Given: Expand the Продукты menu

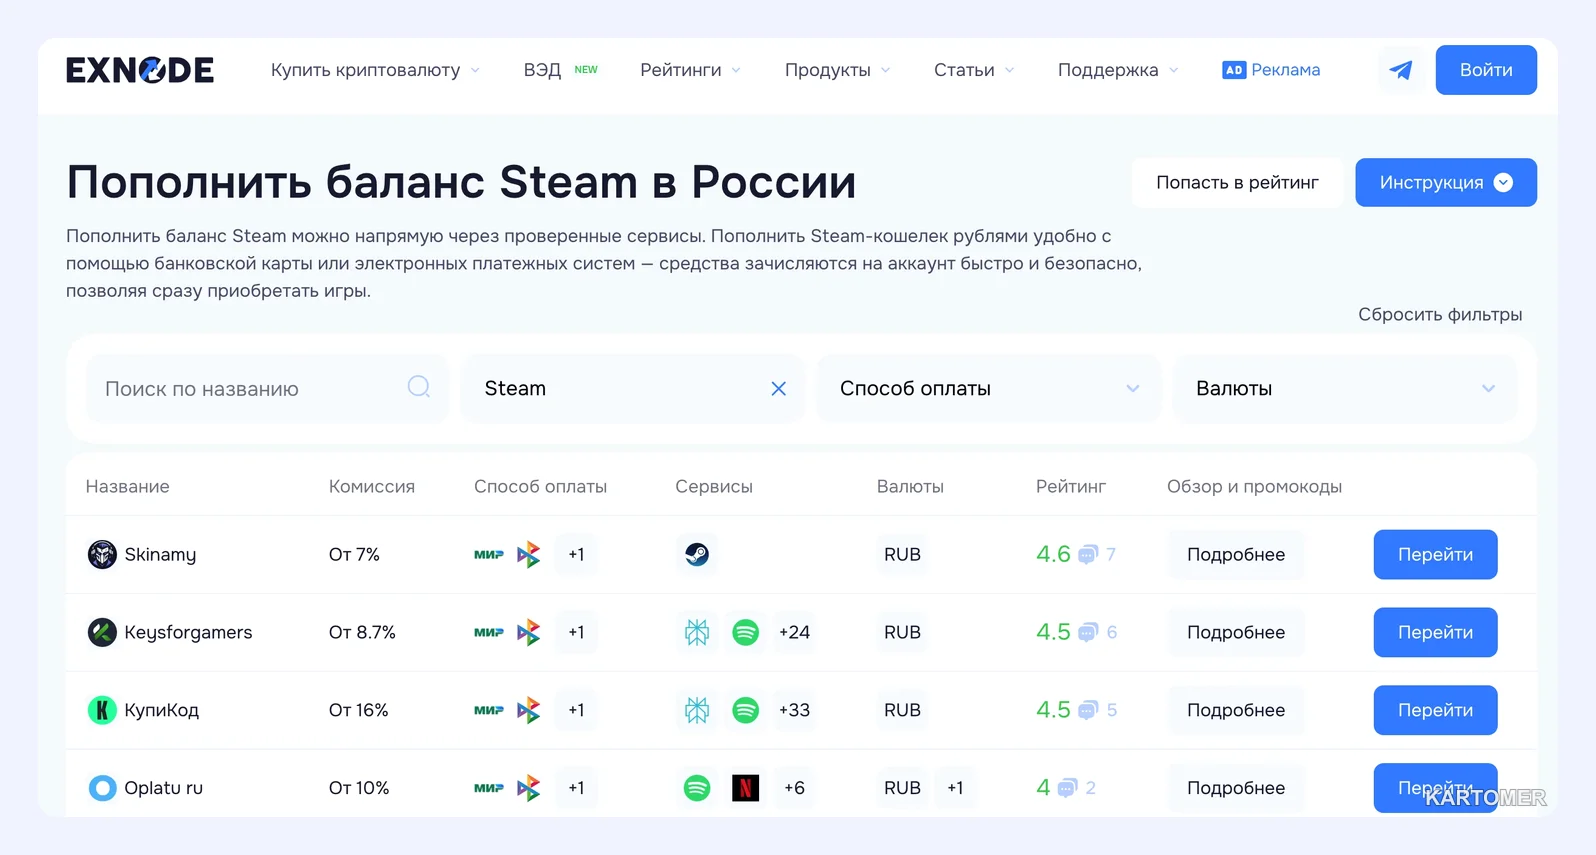Looking at the screenshot, I should 837,70.
